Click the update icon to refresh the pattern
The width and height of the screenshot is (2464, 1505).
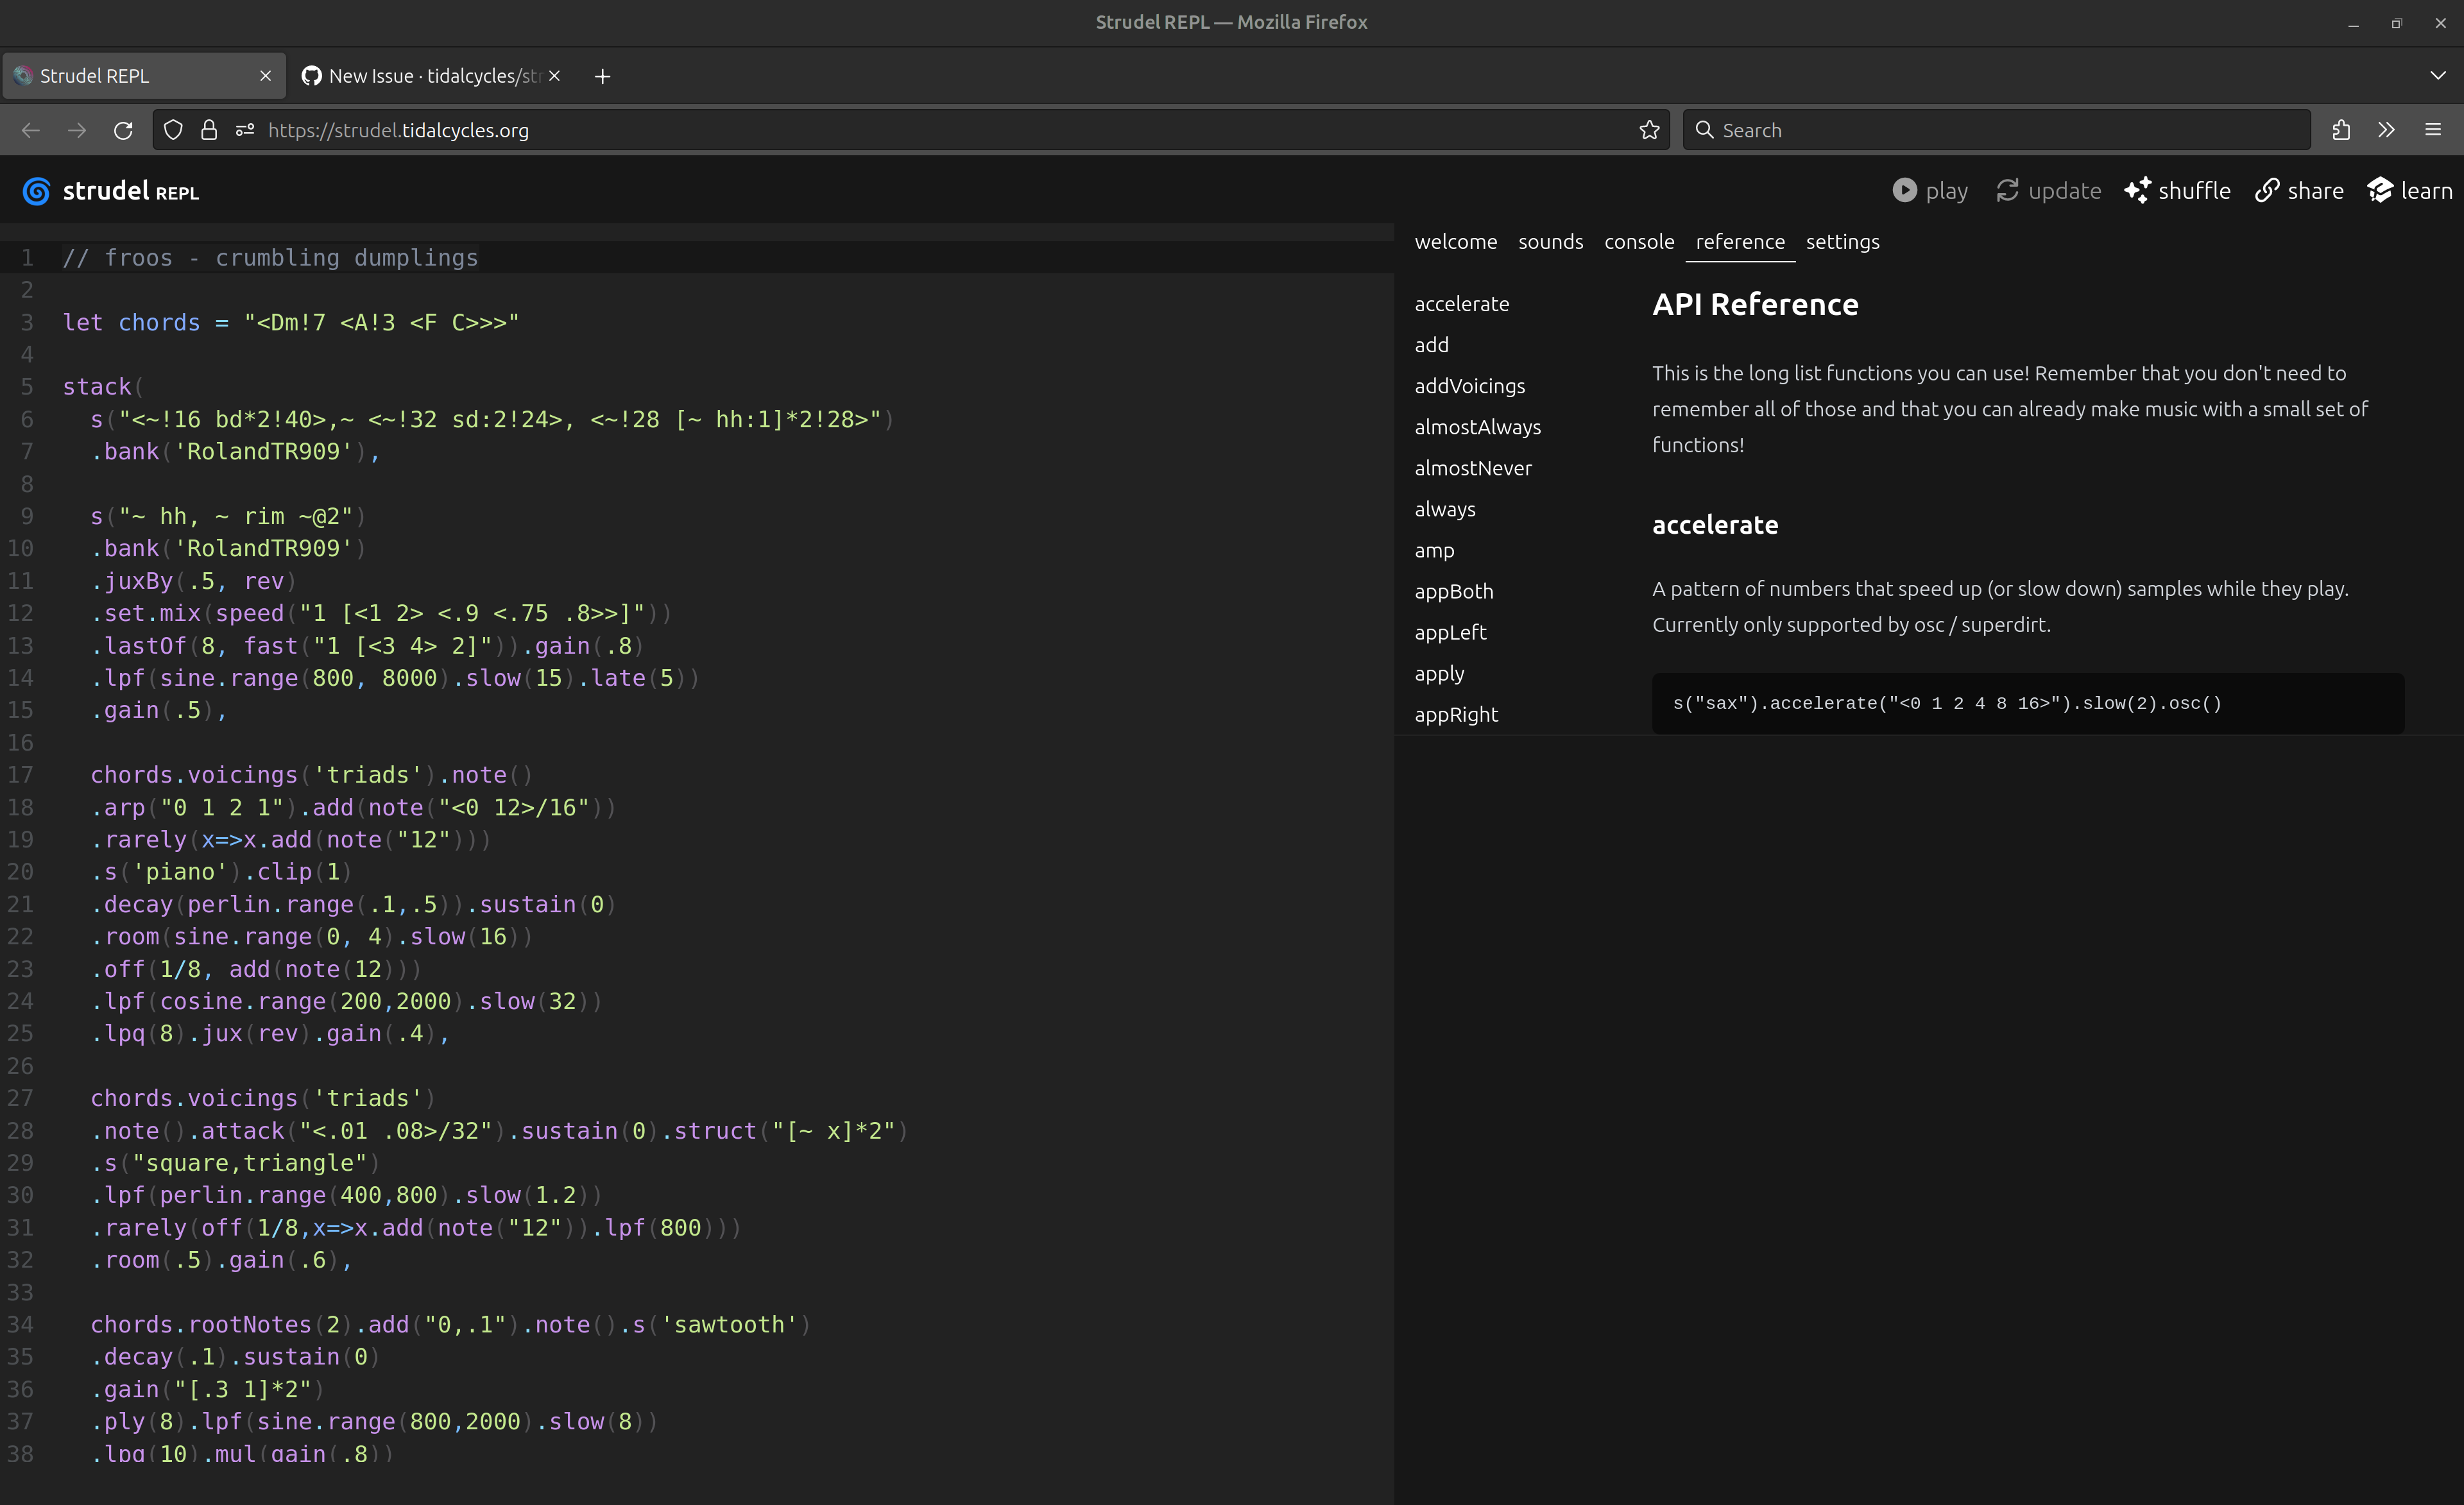[2008, 190]
